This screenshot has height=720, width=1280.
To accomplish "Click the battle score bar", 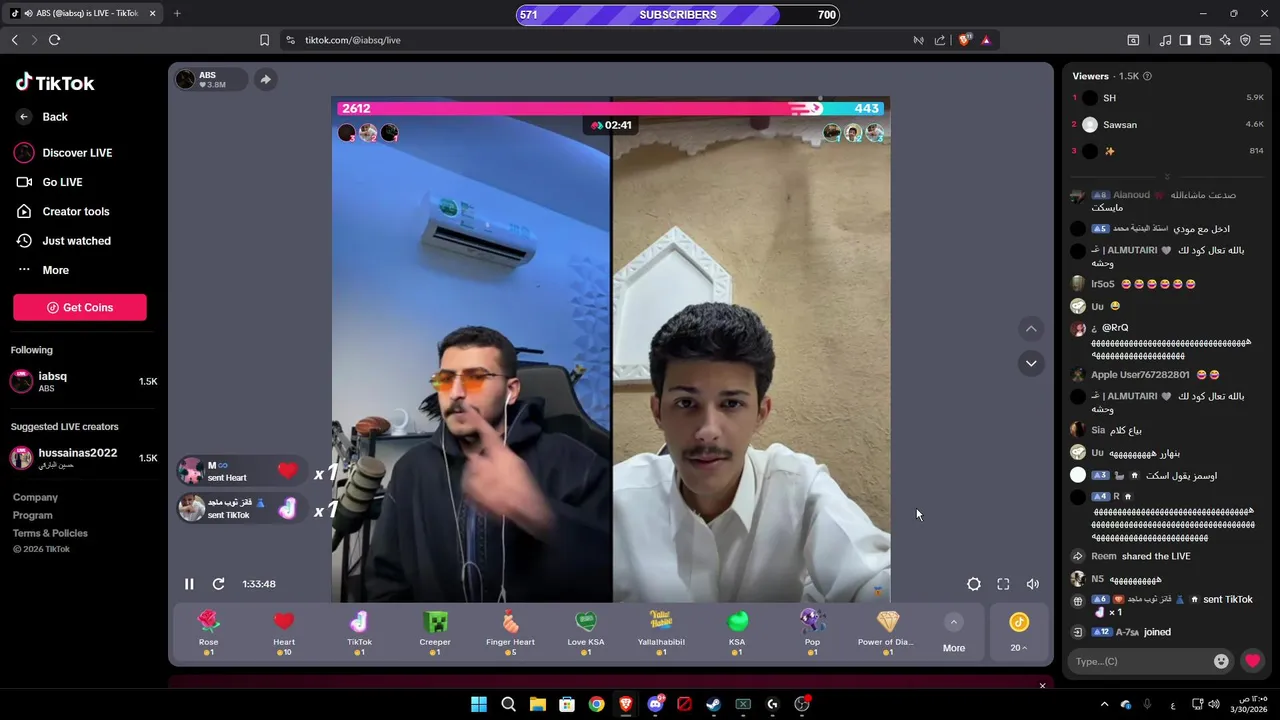I will point(610,108).
